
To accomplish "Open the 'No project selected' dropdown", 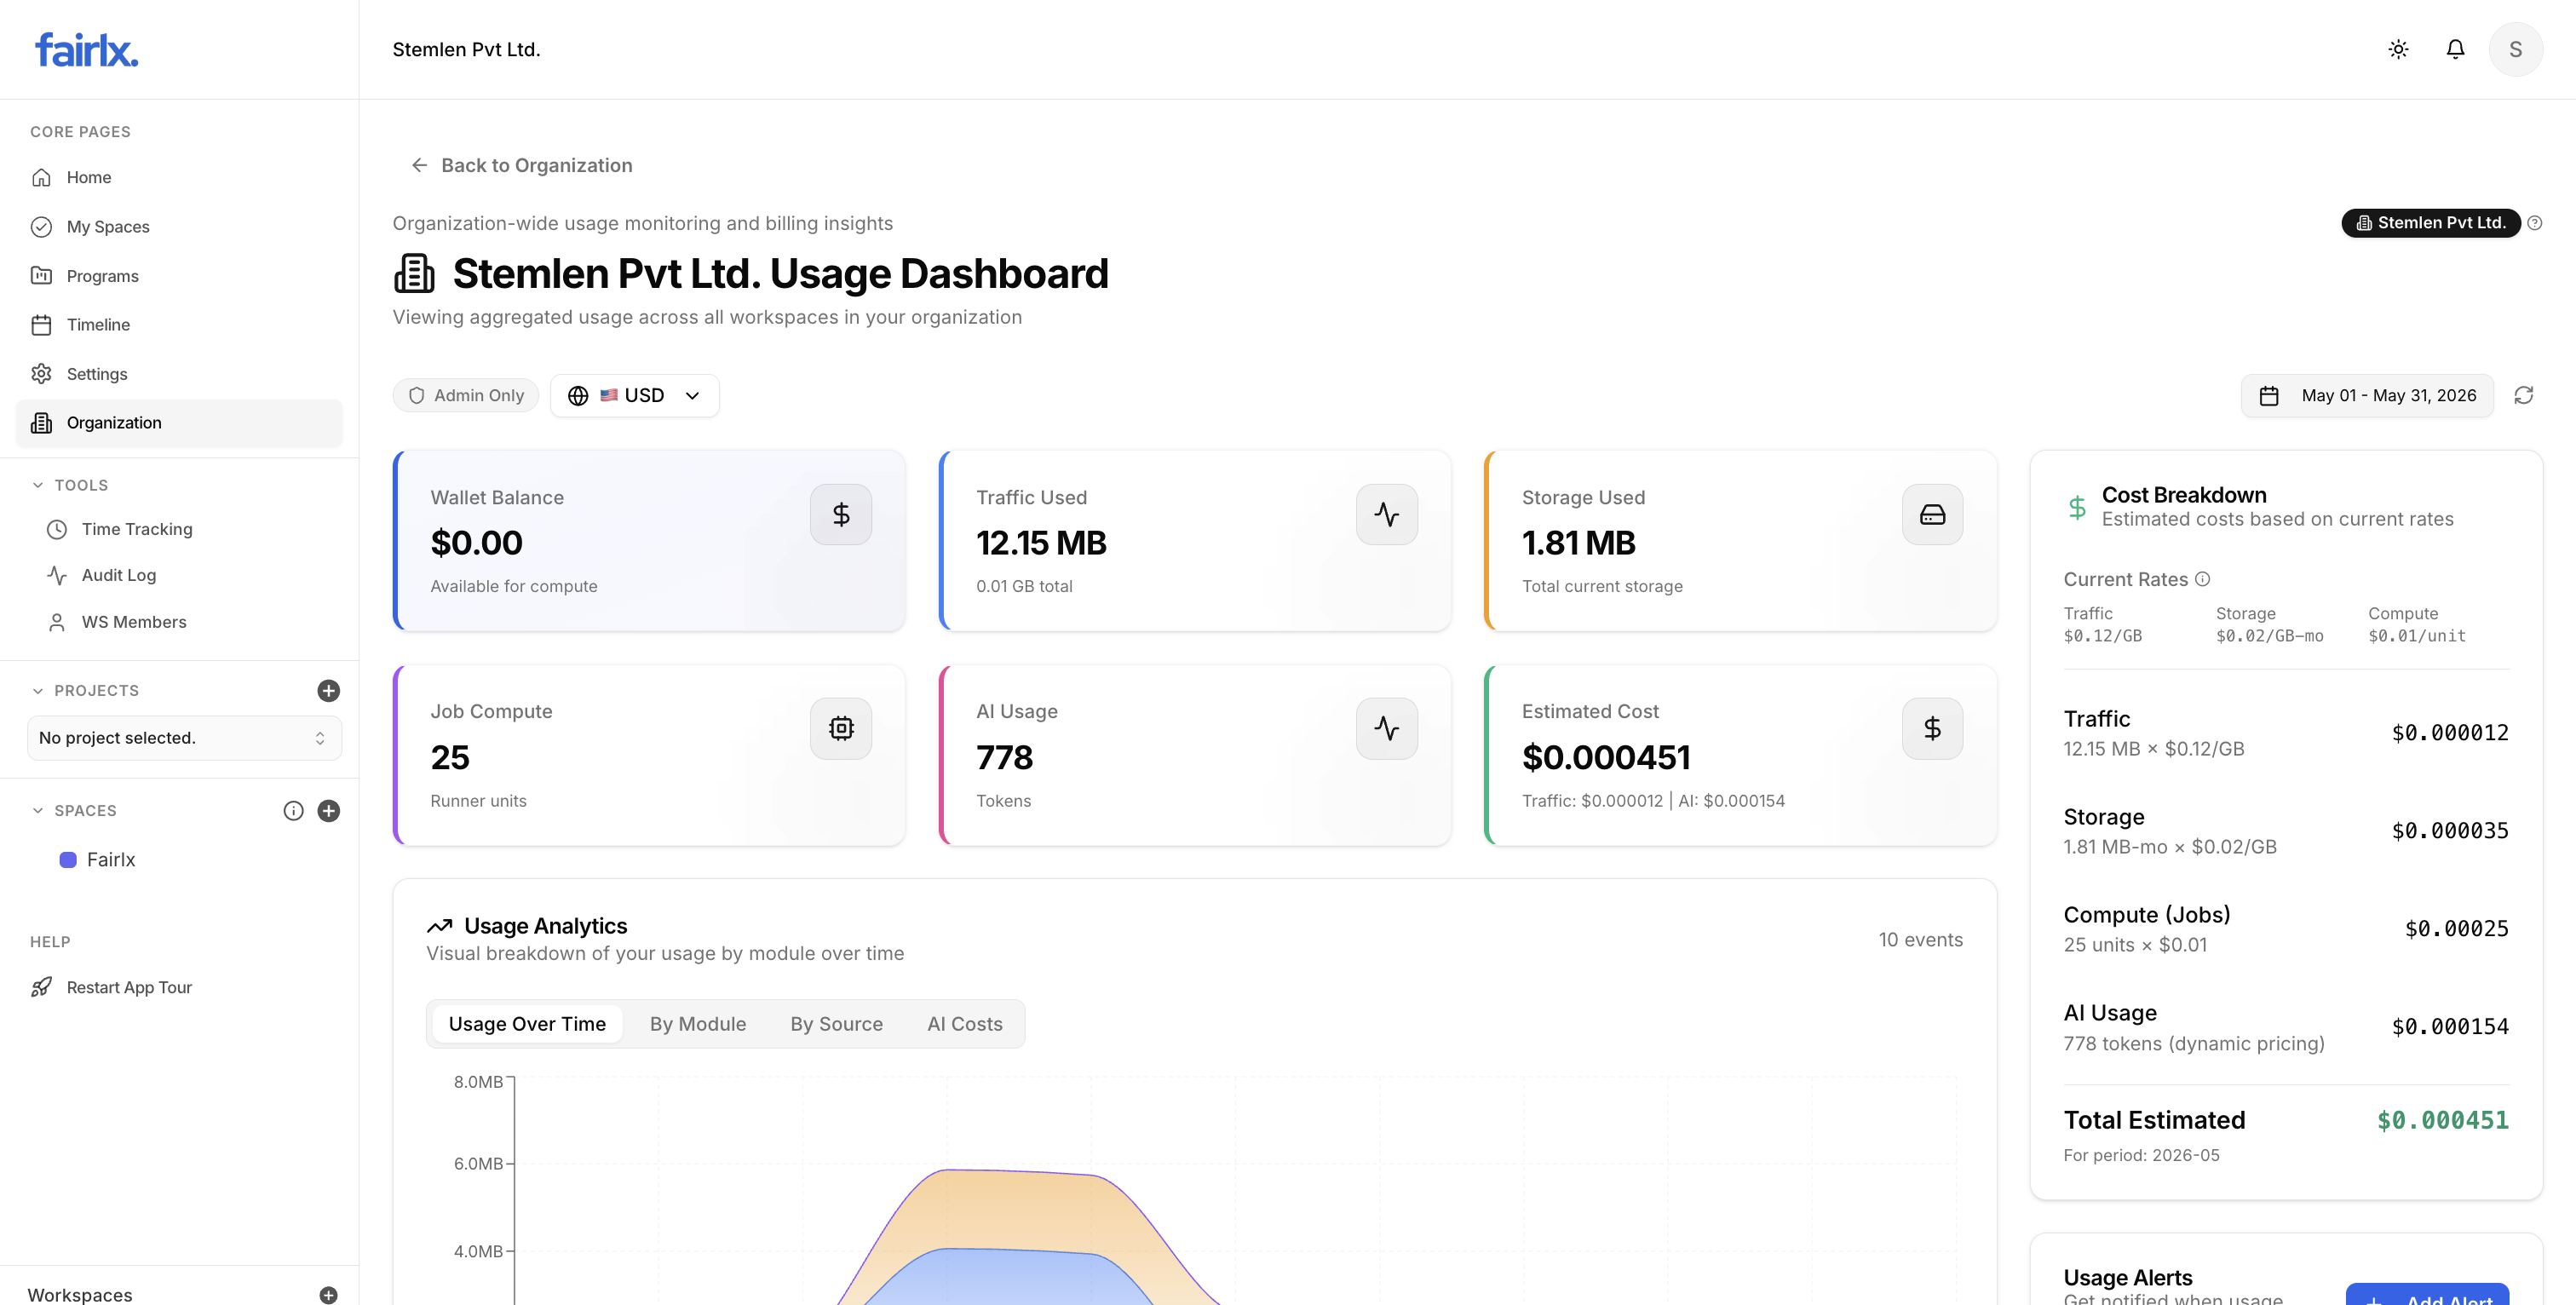I will click(x=184, y=738).
